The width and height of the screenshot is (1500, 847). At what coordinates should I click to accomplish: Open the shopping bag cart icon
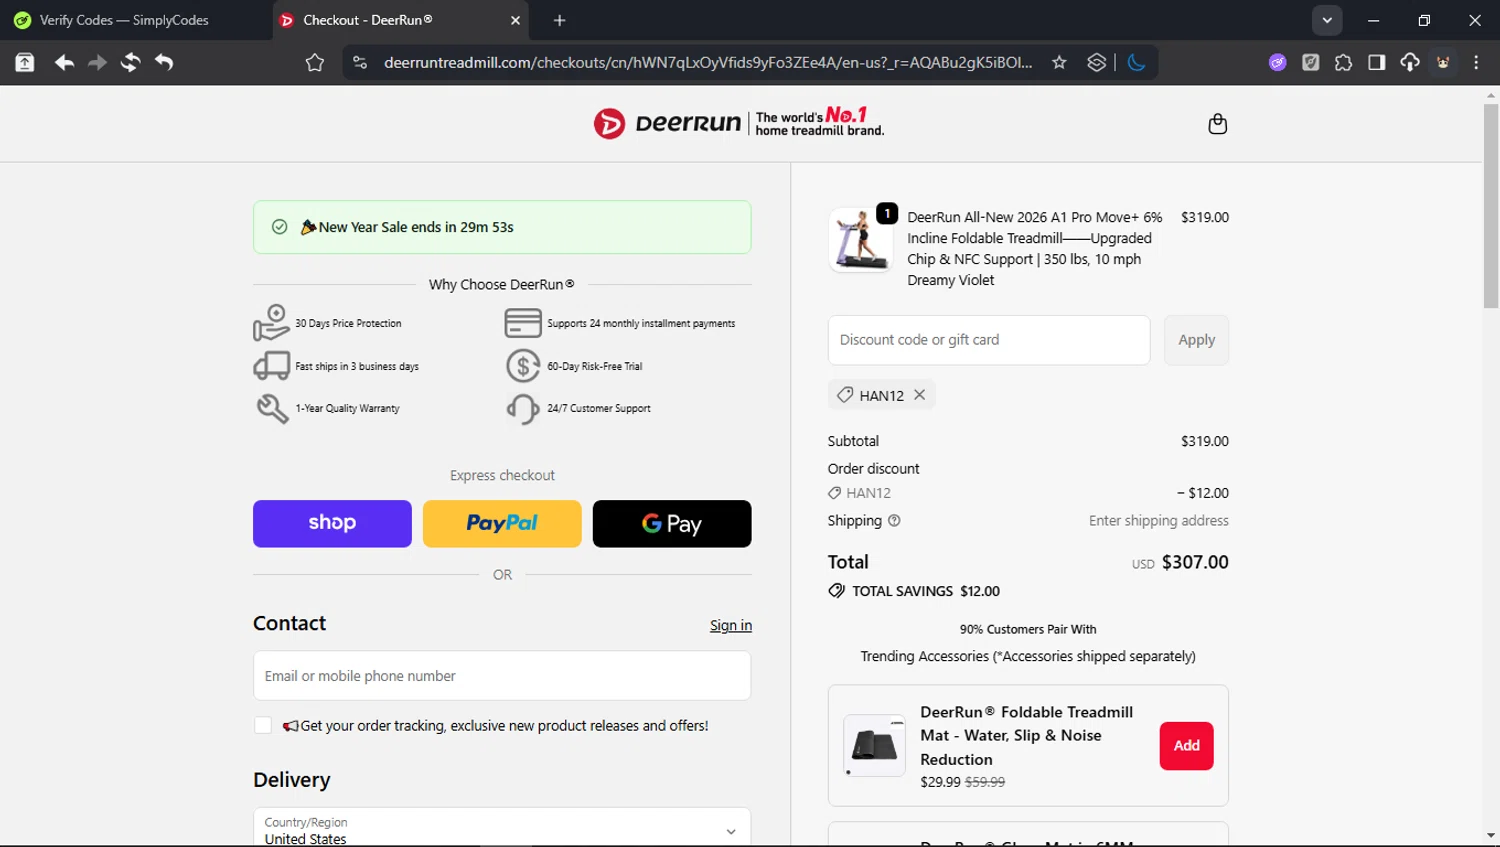tap(1217, 124)
